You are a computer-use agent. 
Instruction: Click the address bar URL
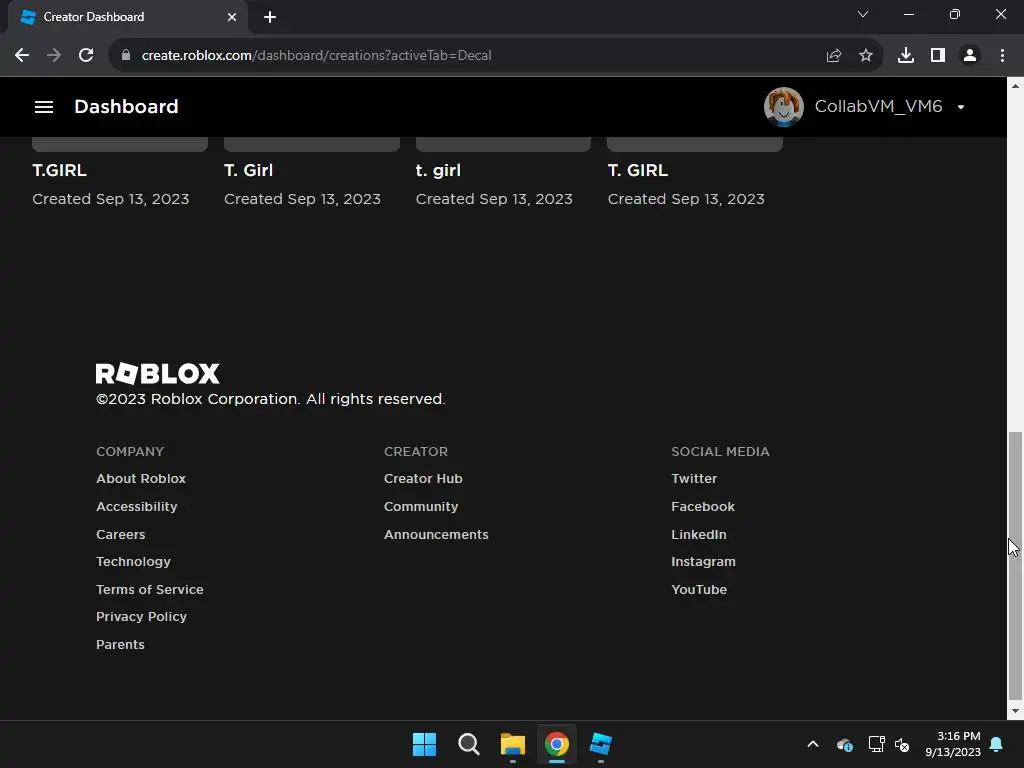point(316,56)
